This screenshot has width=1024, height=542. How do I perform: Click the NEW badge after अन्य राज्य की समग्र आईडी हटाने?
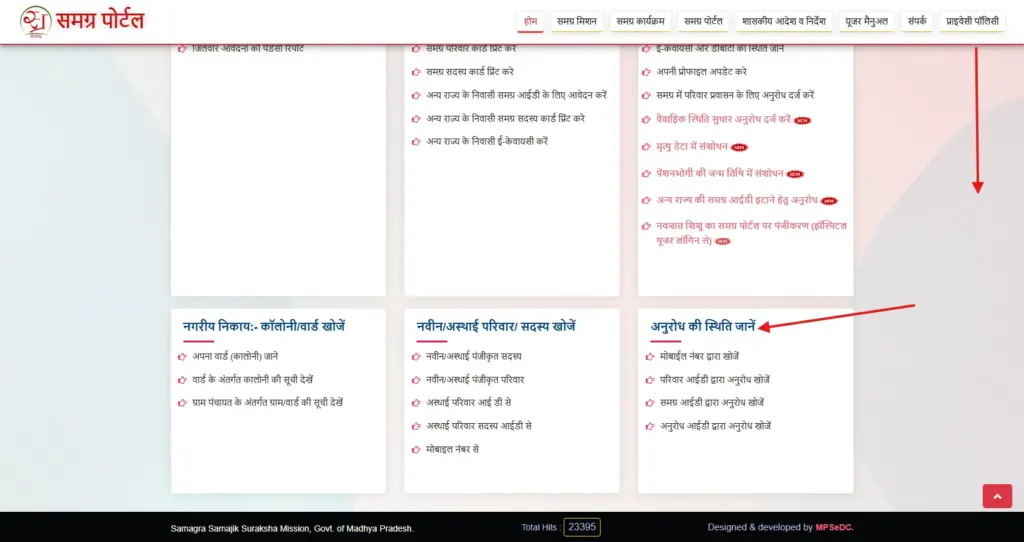coord(829,201)
